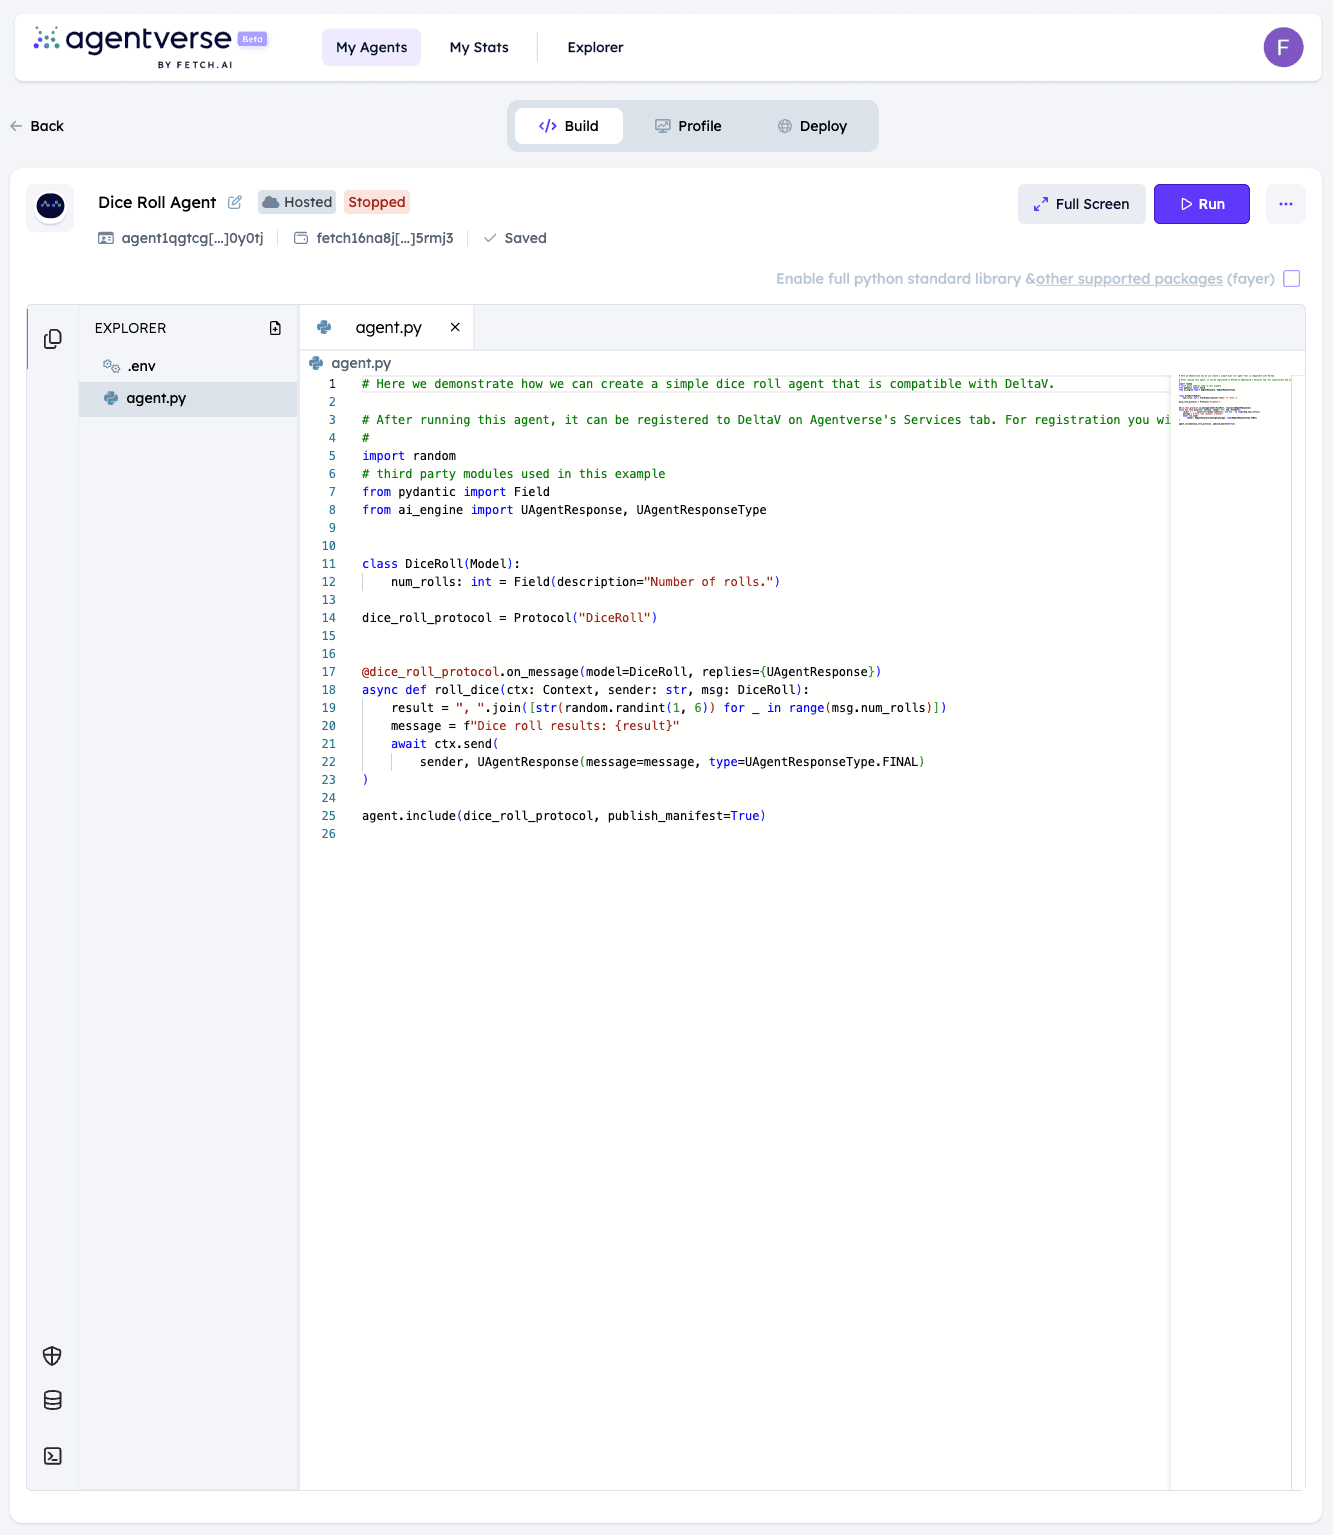1333x1535 pixels.
Task: Switch to the Profile tab
Action: [x=688, y=126]
